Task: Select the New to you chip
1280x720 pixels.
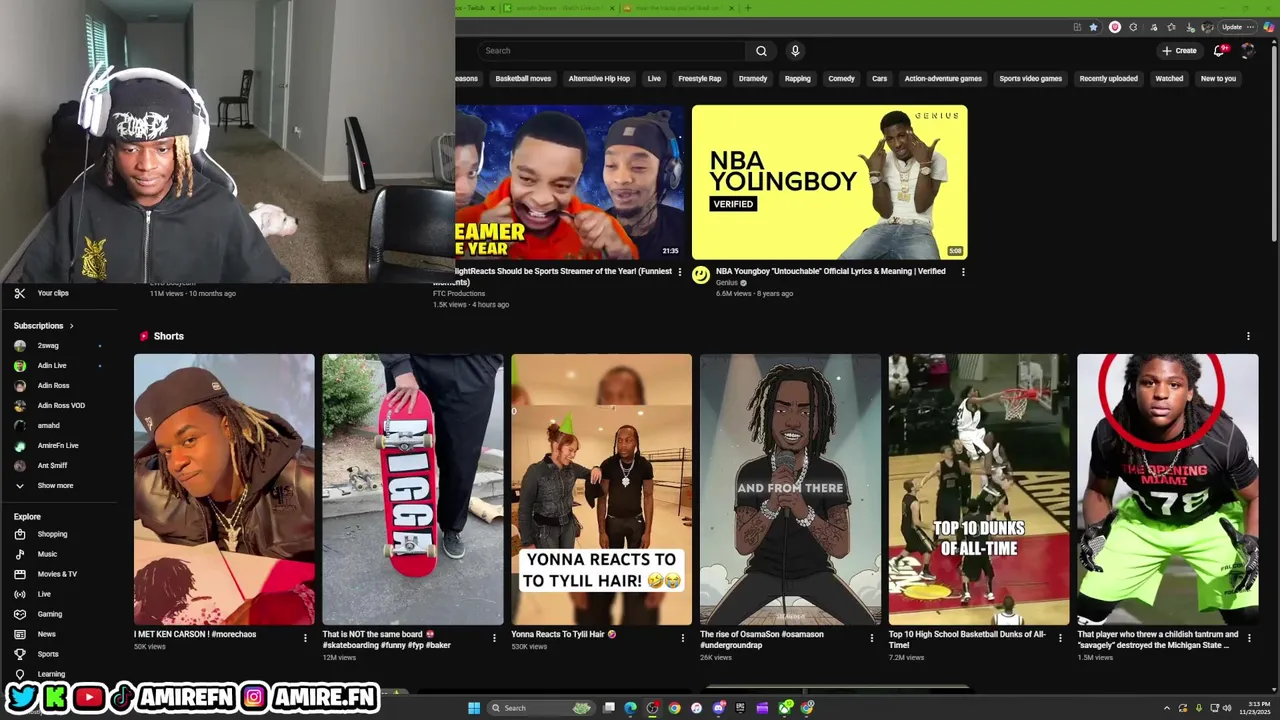Action: 1218,79
